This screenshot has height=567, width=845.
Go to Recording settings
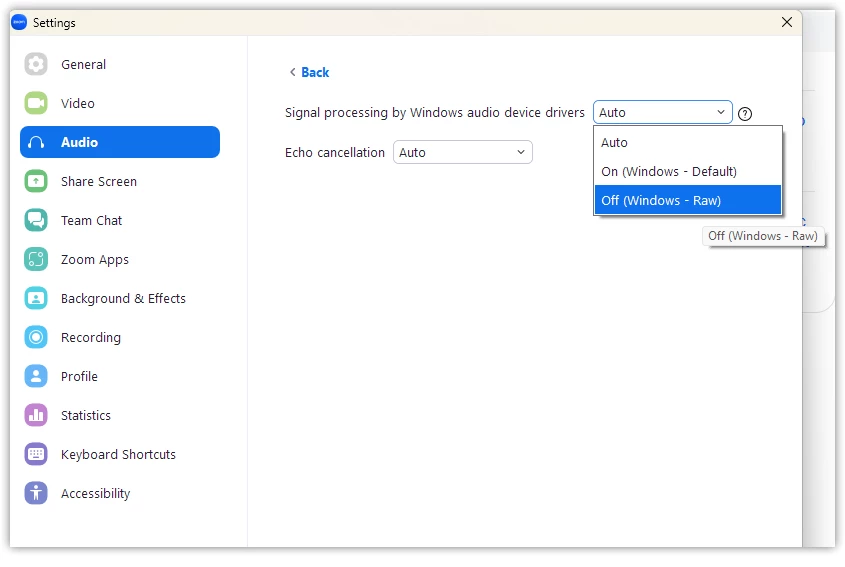pyautogui.click(x=120, y=337)
